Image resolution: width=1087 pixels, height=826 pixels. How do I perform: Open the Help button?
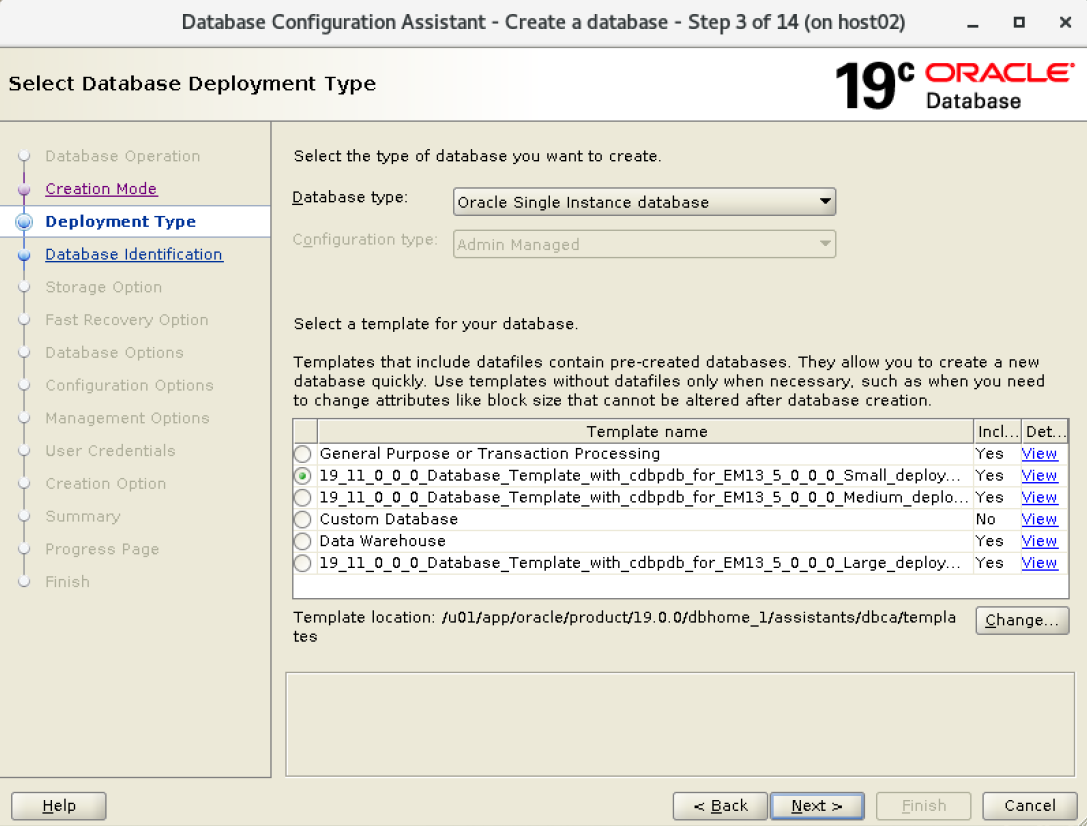[59, 806]
